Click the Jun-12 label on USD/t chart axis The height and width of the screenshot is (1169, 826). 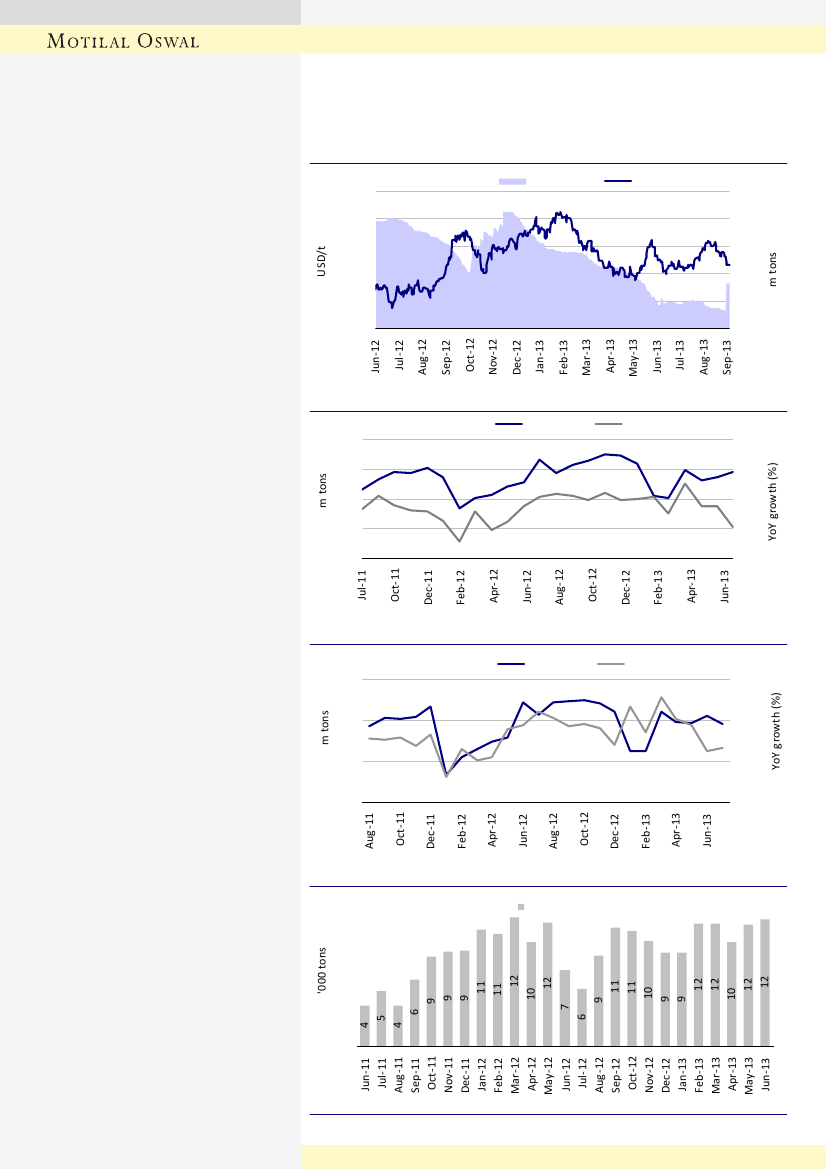(x=375, y=358)
